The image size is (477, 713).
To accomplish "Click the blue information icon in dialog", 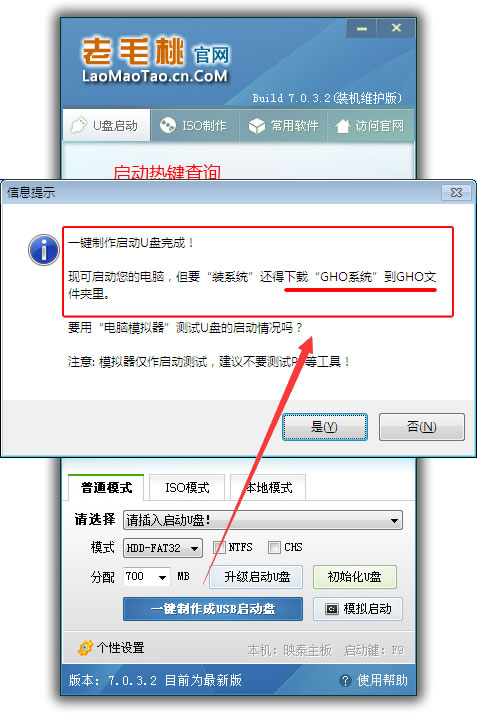I will (44, 250).
